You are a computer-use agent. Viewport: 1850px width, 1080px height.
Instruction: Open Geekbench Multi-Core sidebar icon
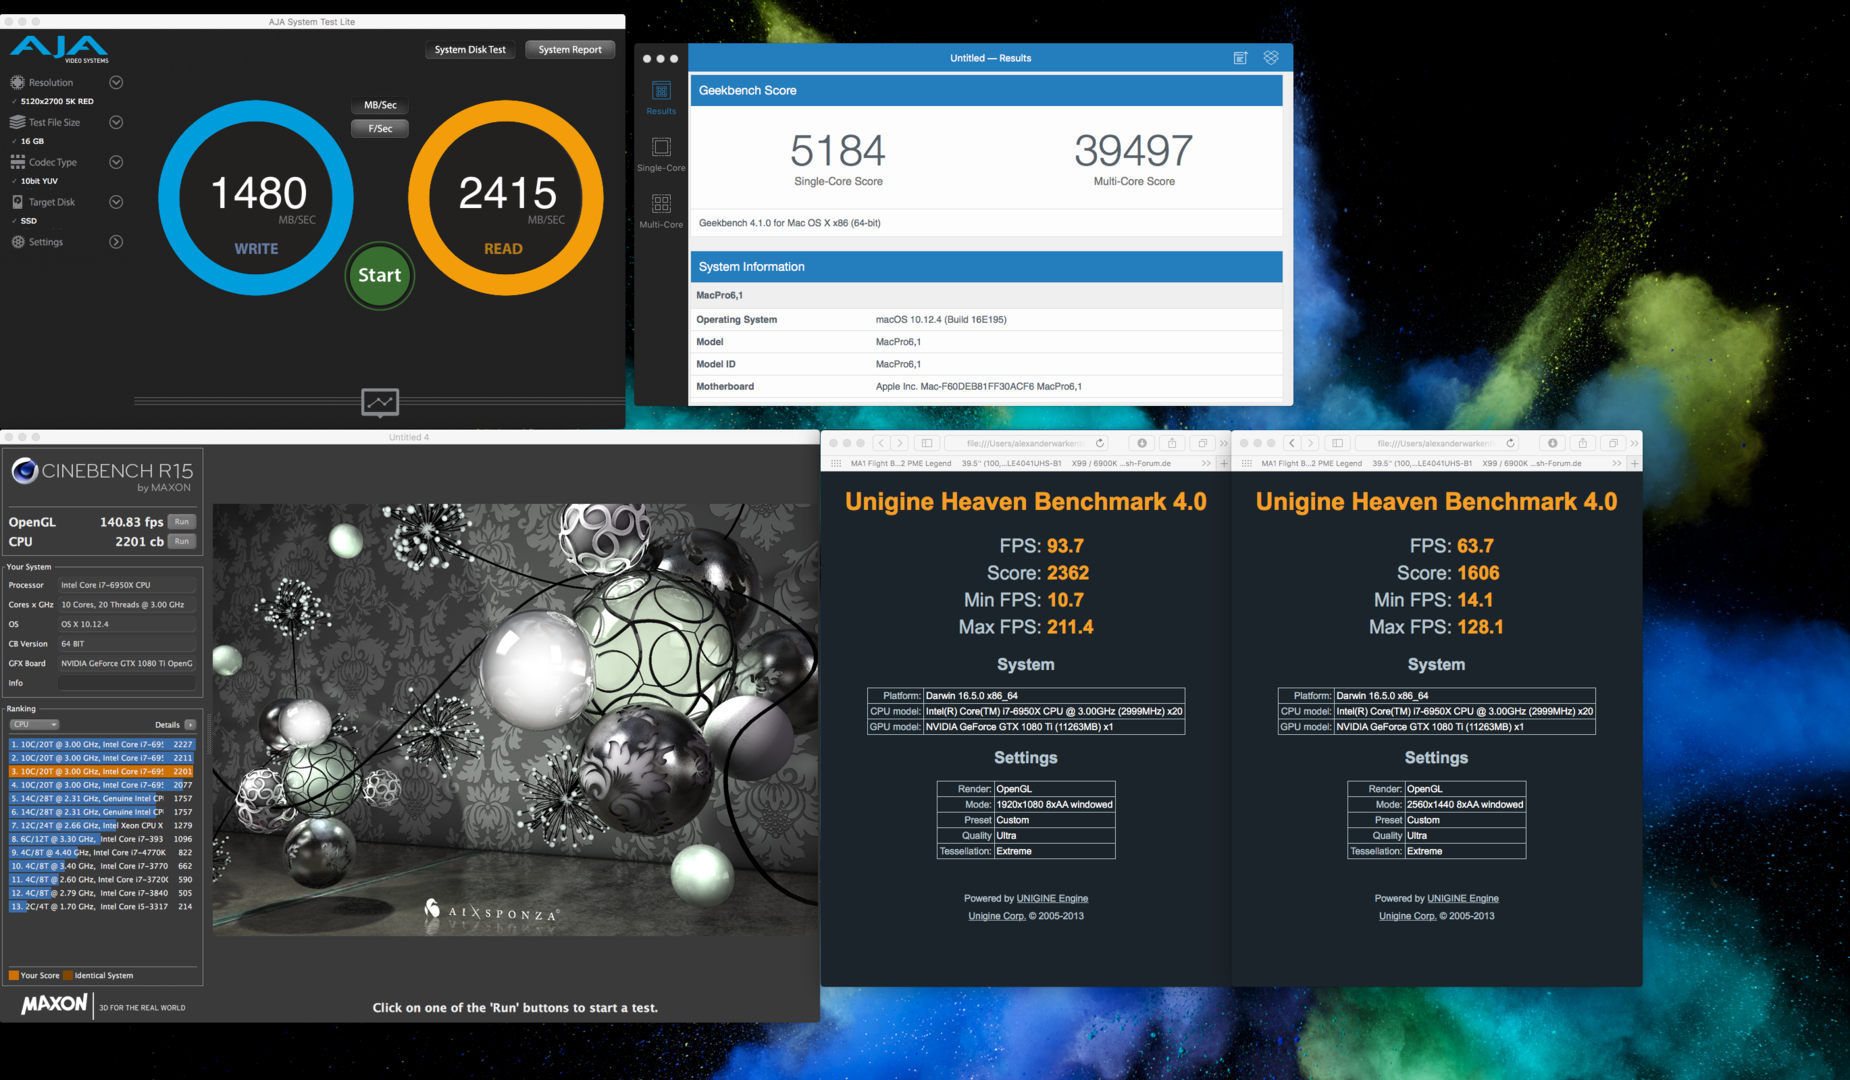tap(661, 204)
